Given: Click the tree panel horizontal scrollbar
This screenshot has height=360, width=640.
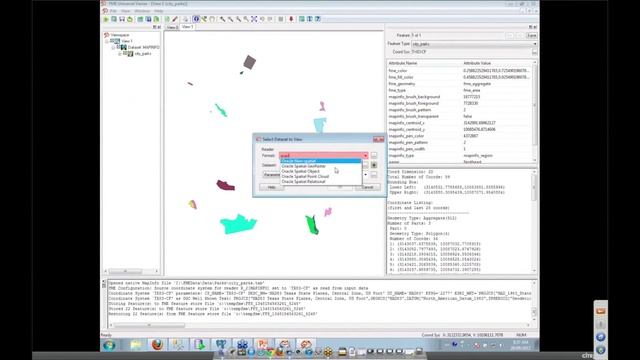Looking at the screenshot, I should (x=131, y=271).
